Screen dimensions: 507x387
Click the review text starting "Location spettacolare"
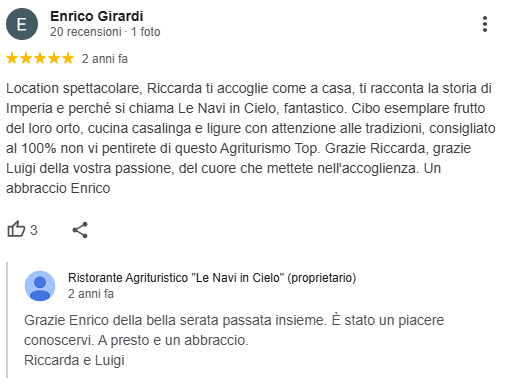tap(251, 138)
